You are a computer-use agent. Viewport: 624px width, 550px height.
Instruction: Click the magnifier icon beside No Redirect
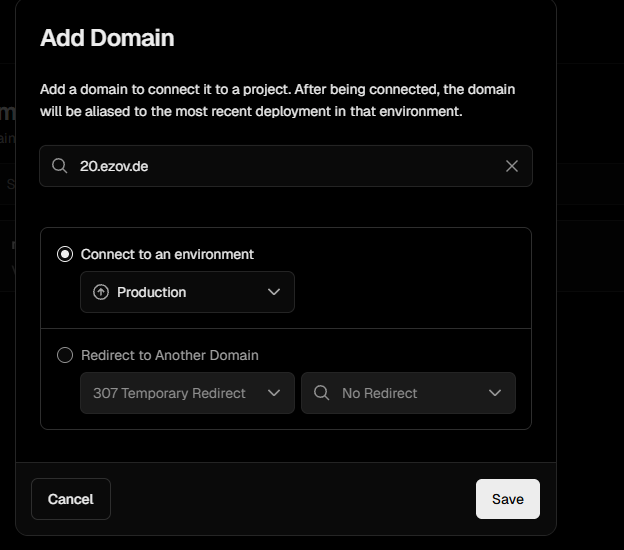[x=321, y=393]
